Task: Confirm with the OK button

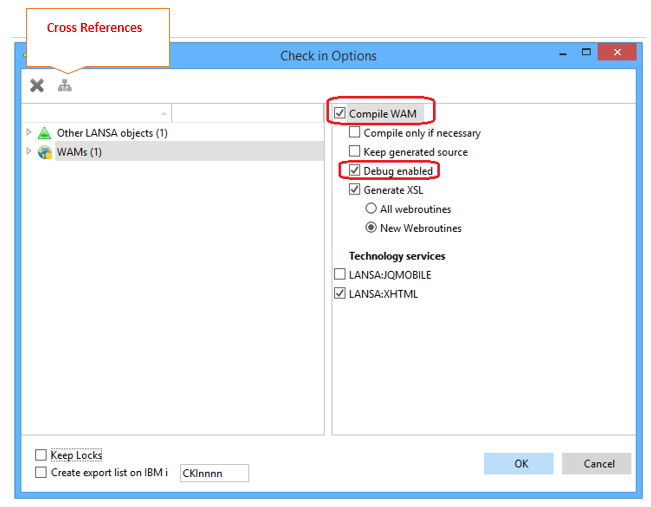Action: pyautogui.click(x=519, y=464)
